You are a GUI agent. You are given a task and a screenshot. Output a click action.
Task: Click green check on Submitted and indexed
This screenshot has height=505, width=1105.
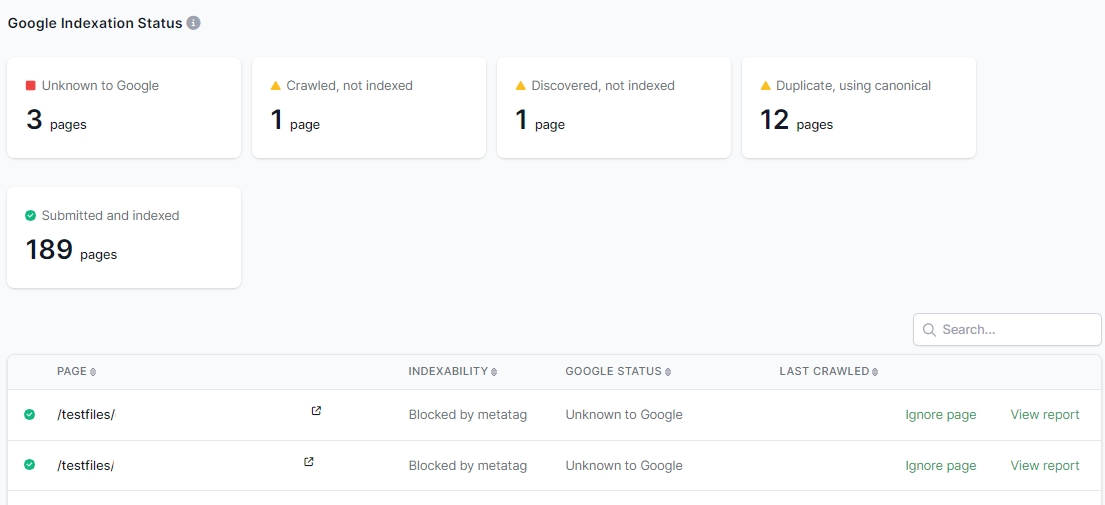31,216
